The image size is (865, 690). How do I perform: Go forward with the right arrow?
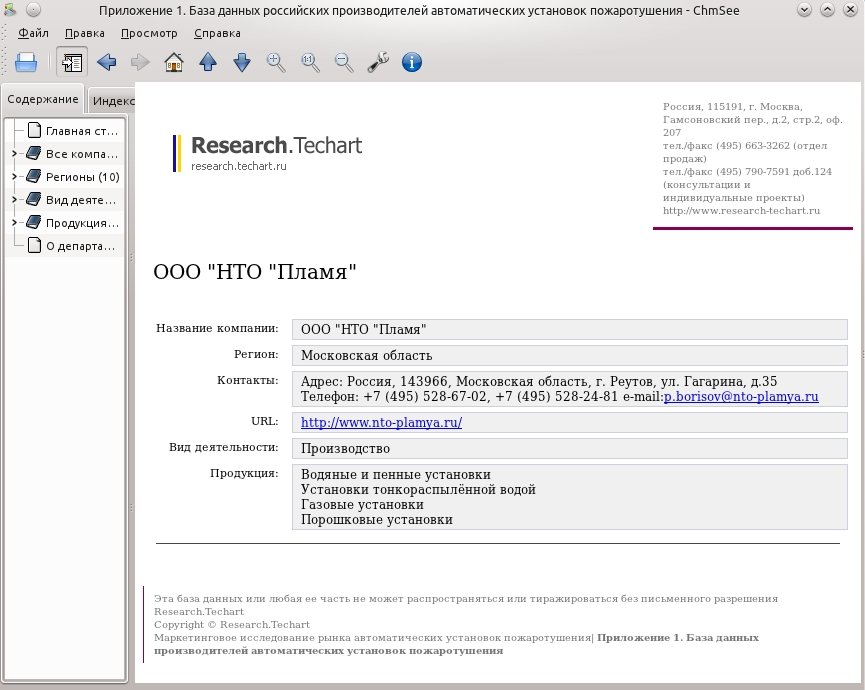(140, 62)
